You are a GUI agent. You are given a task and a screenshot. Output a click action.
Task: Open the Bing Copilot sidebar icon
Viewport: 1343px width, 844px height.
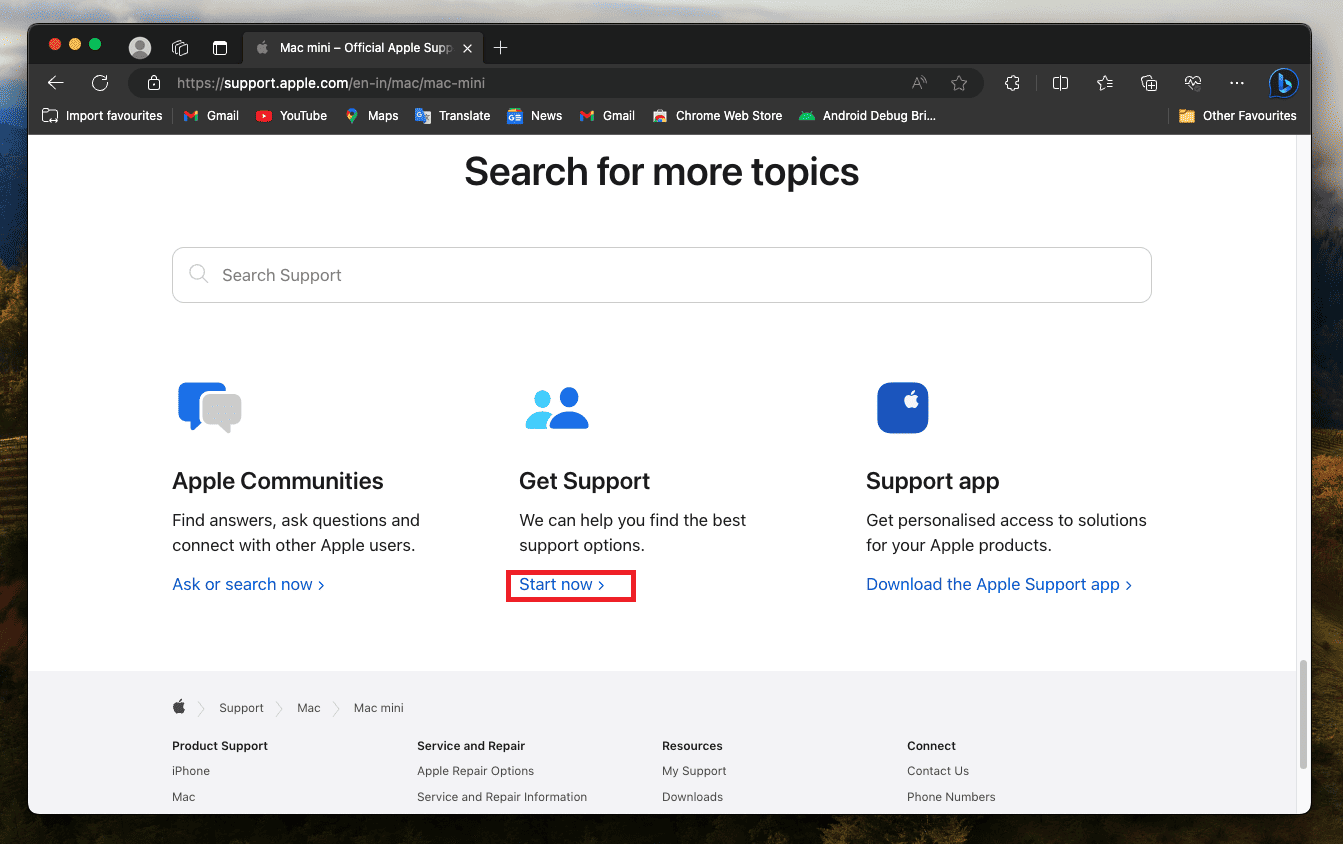point(1283,83)
